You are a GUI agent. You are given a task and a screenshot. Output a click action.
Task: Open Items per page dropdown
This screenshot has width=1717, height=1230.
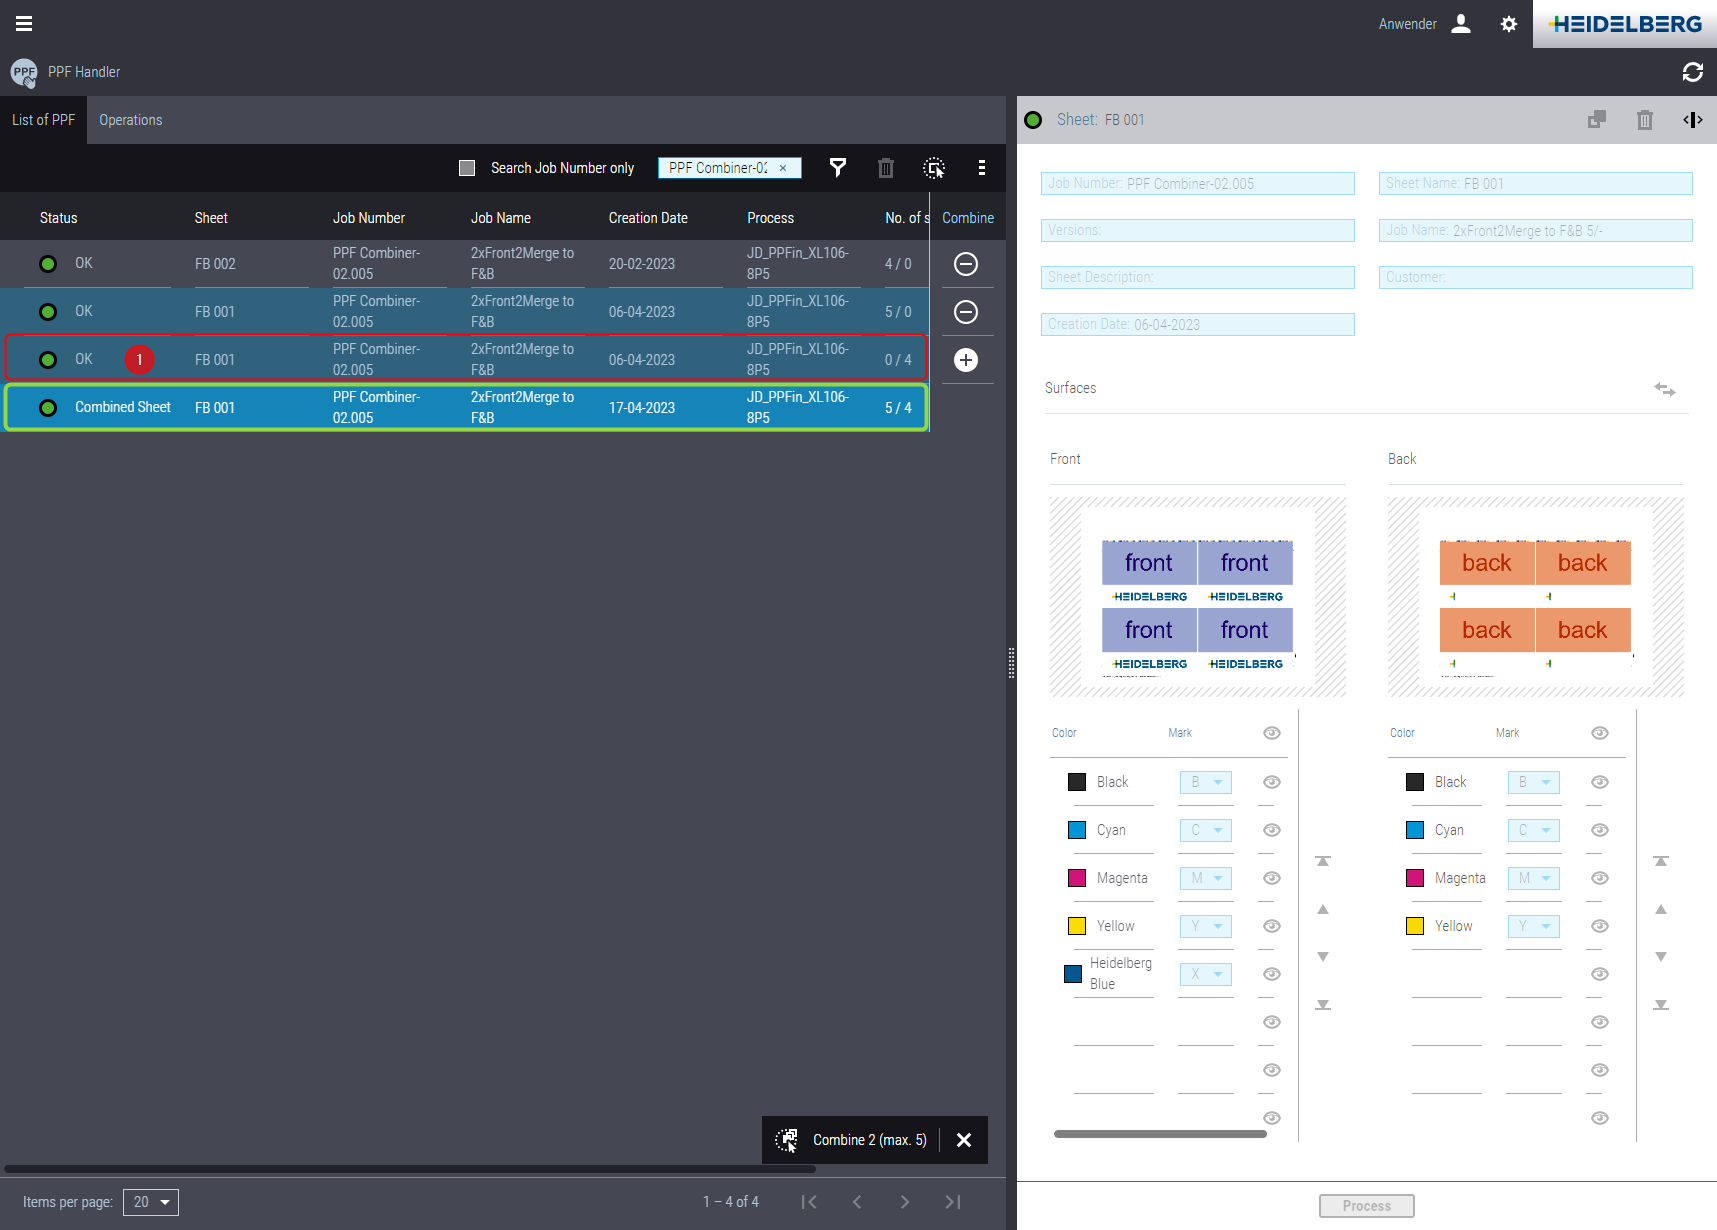(151, 1202)
